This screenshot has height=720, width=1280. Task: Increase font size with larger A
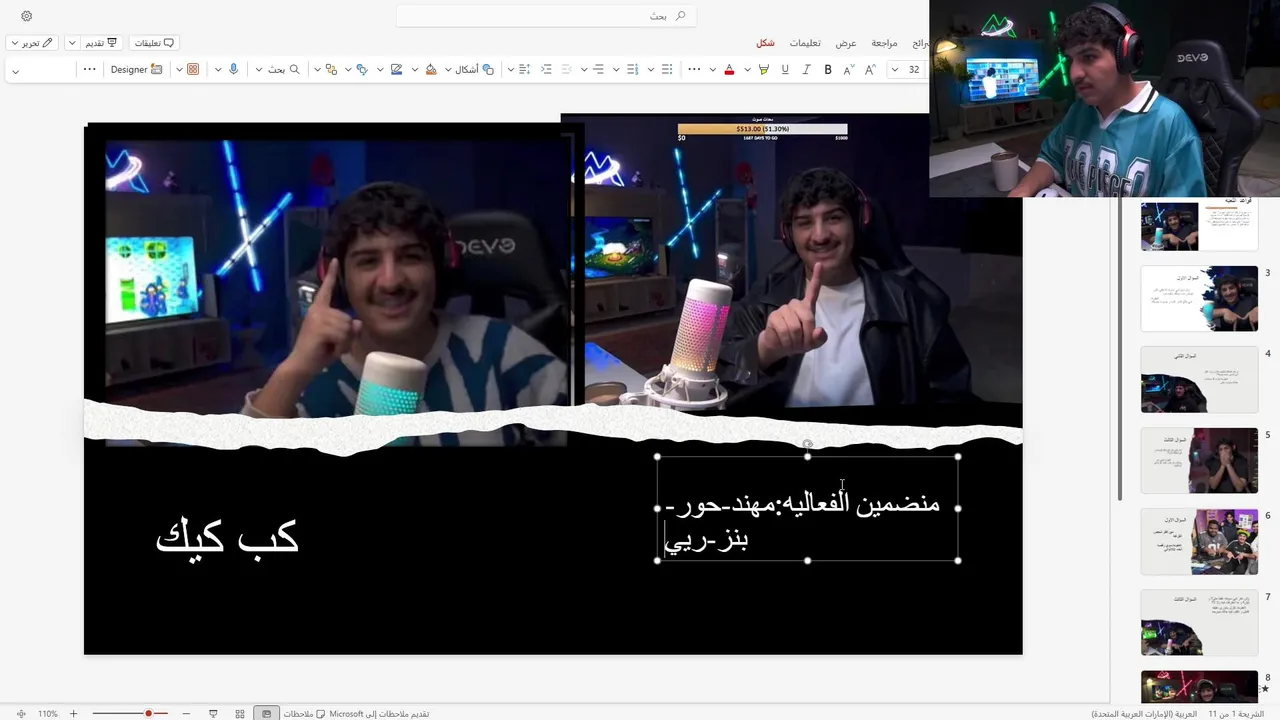870,70
